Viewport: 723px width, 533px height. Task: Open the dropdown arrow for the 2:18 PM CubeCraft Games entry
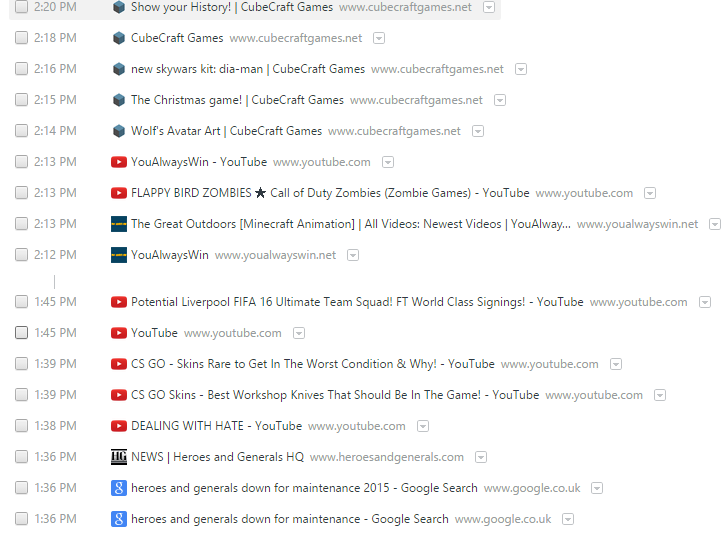[x=379, y=38]
